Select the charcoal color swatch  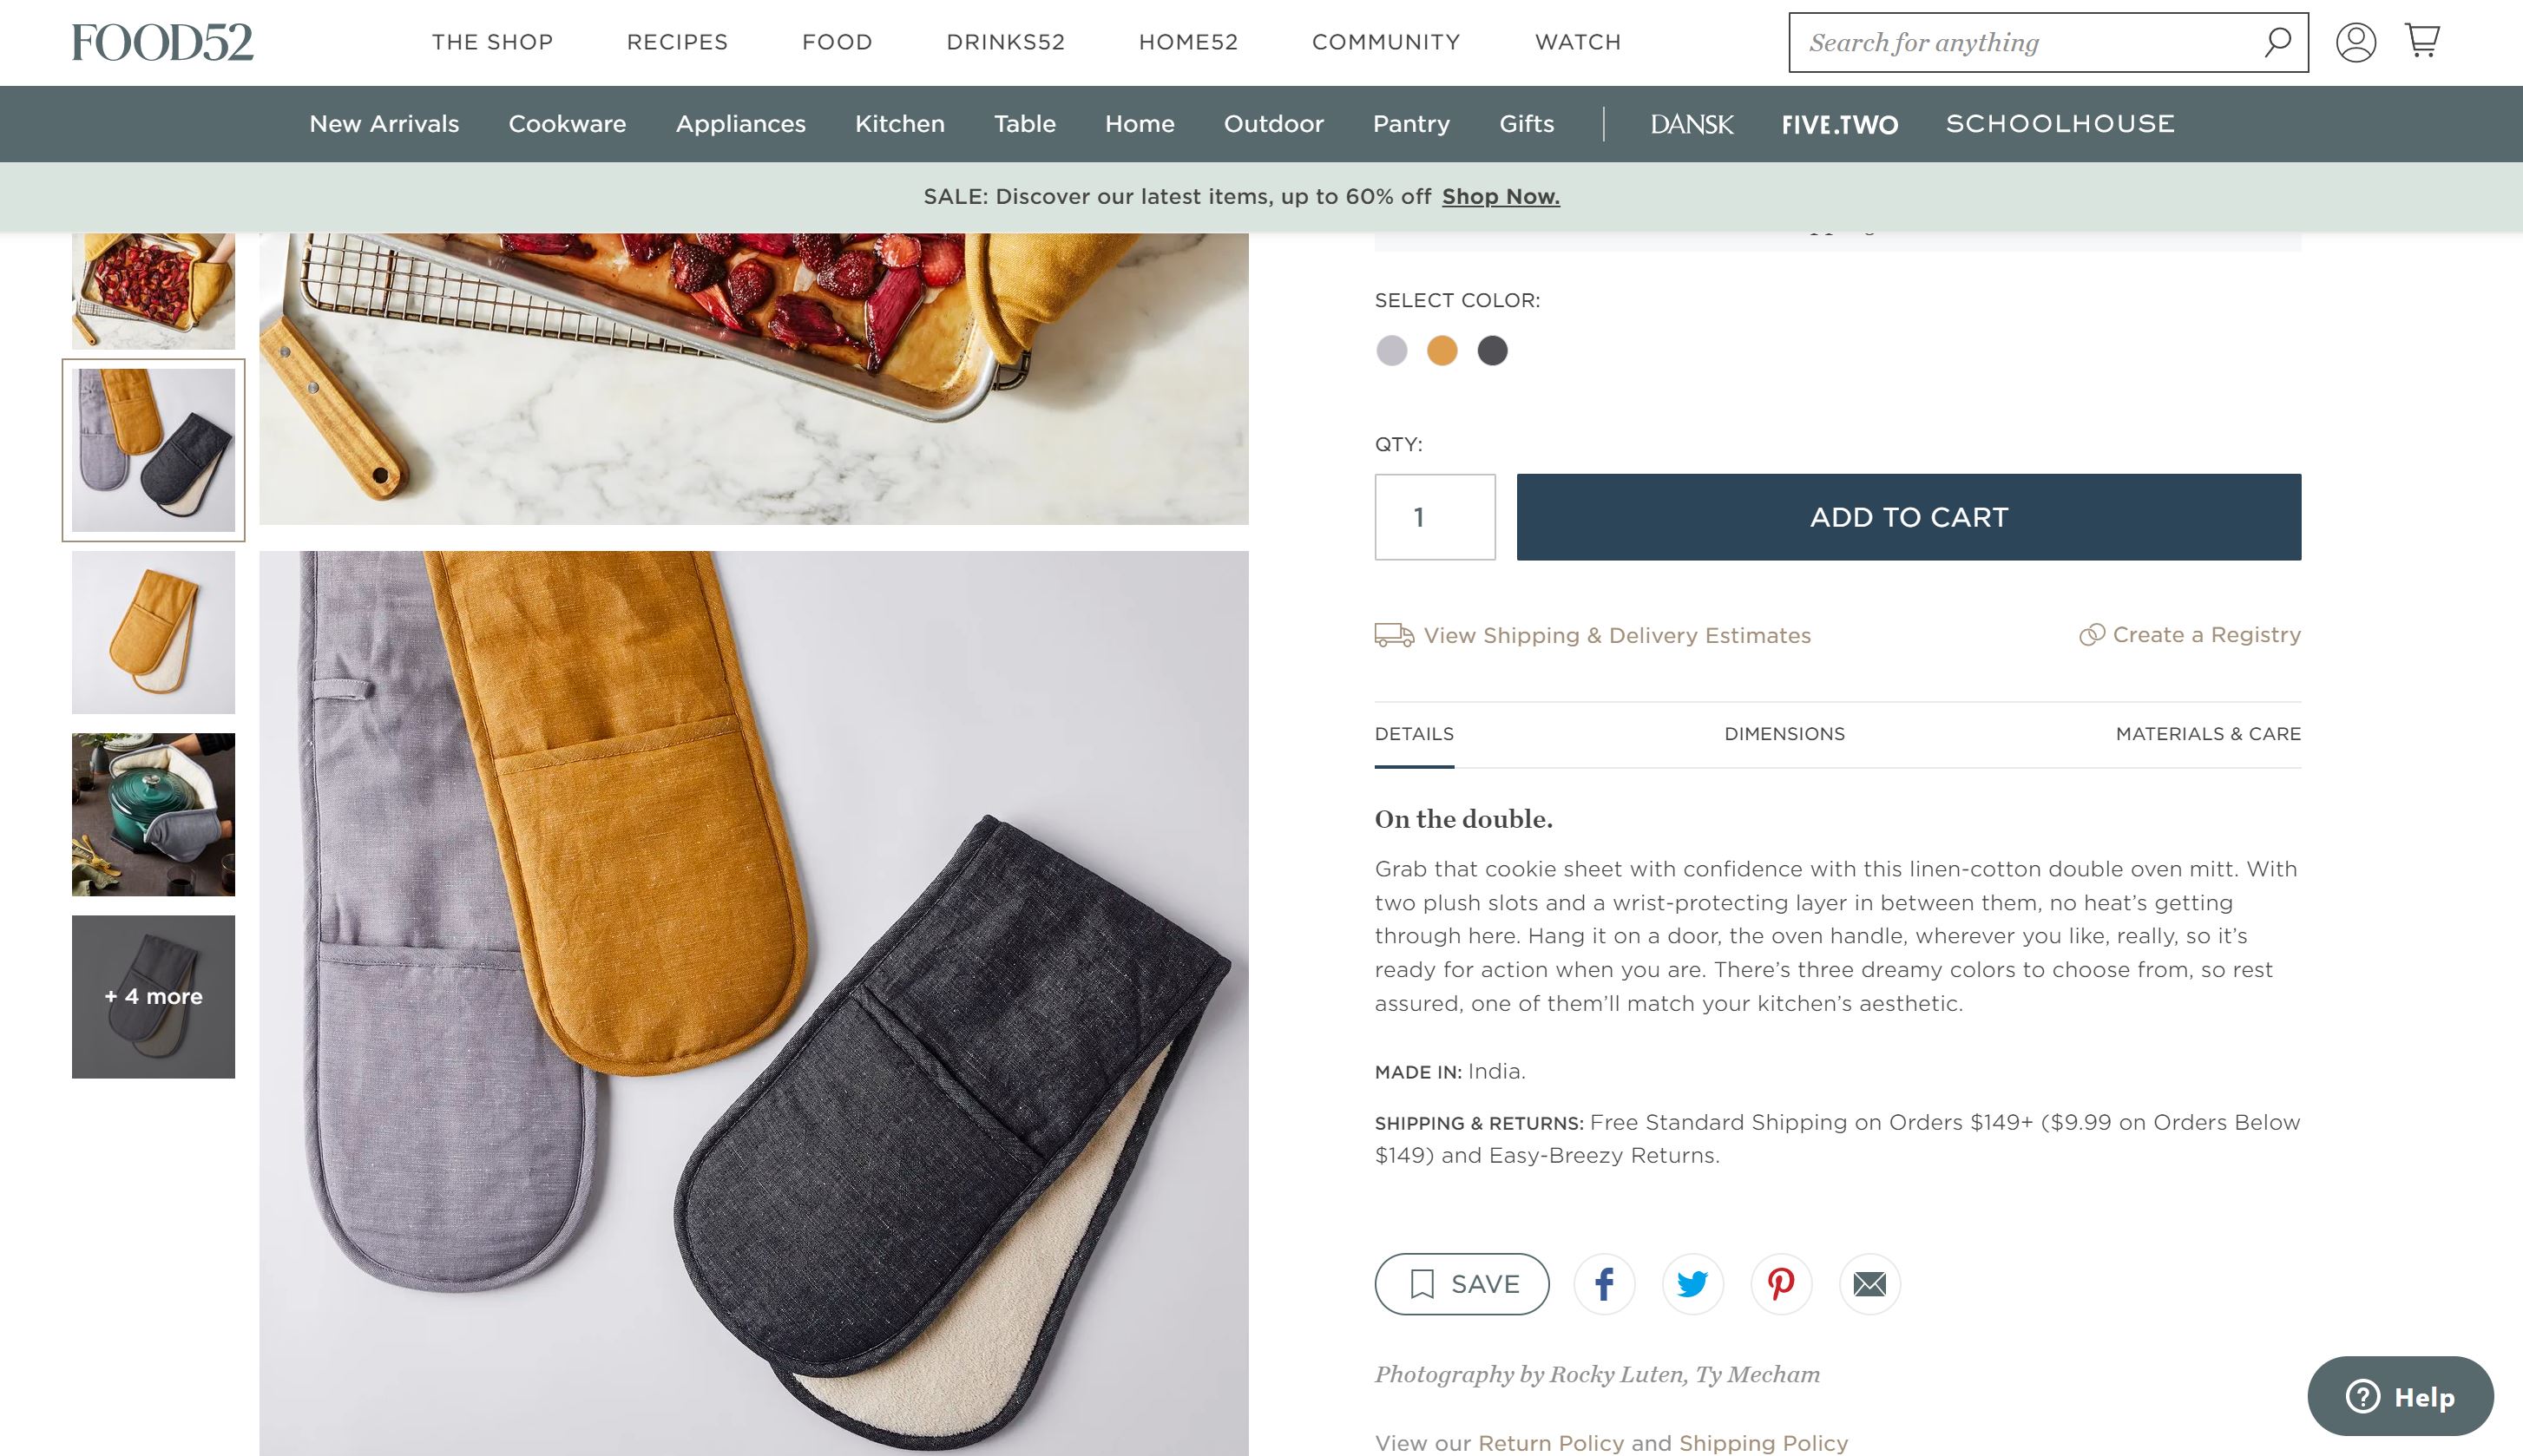tap(1492, 351)
